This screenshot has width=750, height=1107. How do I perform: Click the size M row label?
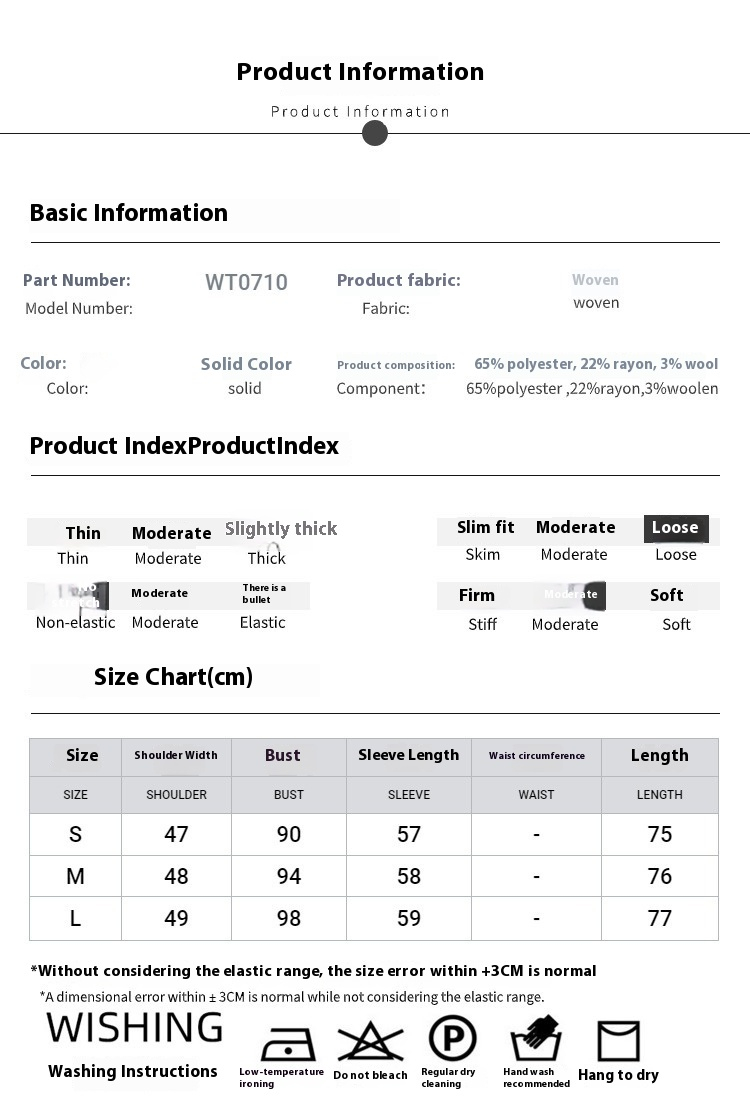(x=76, y=876)
